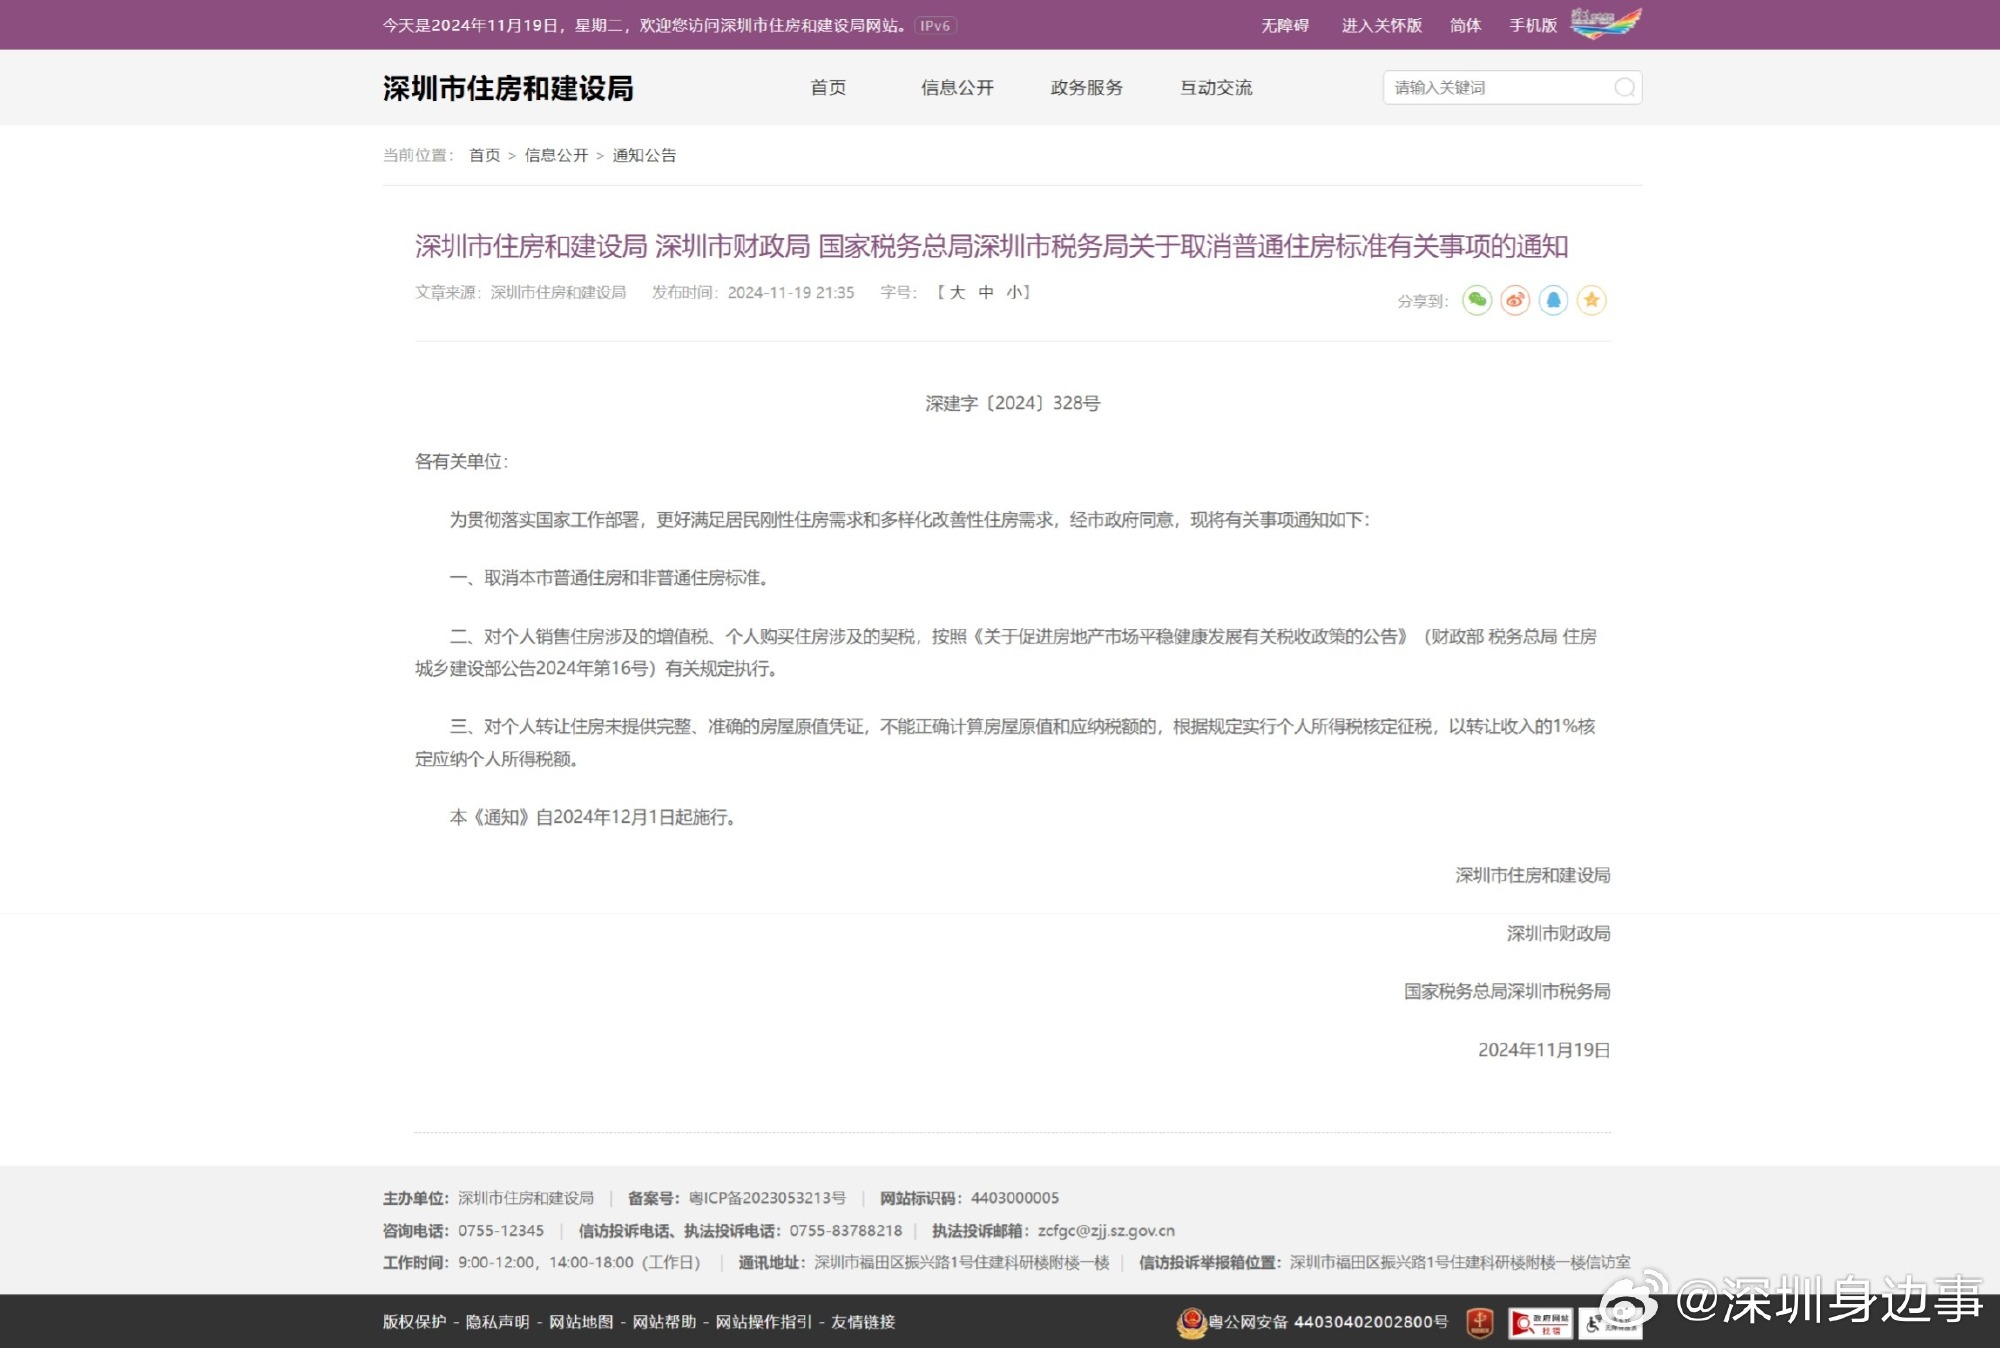Go to 互动交流 menu
Viewport: 2000px width, 1348px height.
click(x=1216, y=88)
